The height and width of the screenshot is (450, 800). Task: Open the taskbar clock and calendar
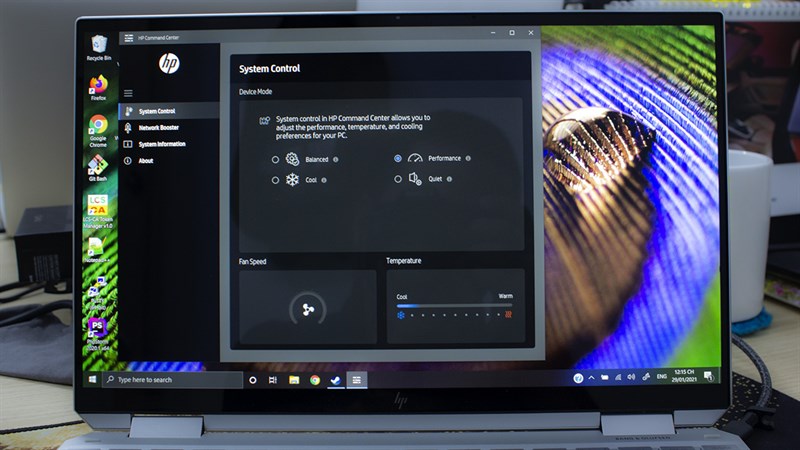[684, 376]
